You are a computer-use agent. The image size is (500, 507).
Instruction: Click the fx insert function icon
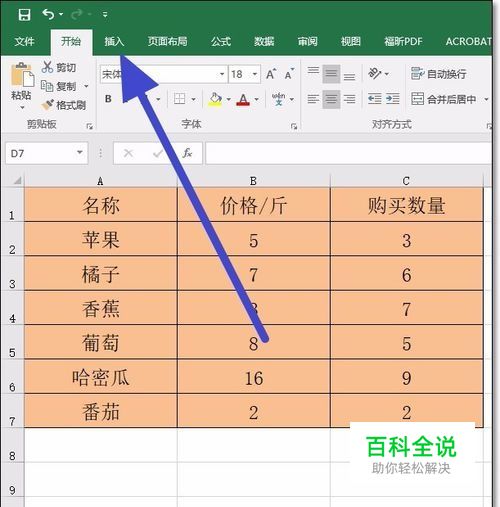[187, 153]
